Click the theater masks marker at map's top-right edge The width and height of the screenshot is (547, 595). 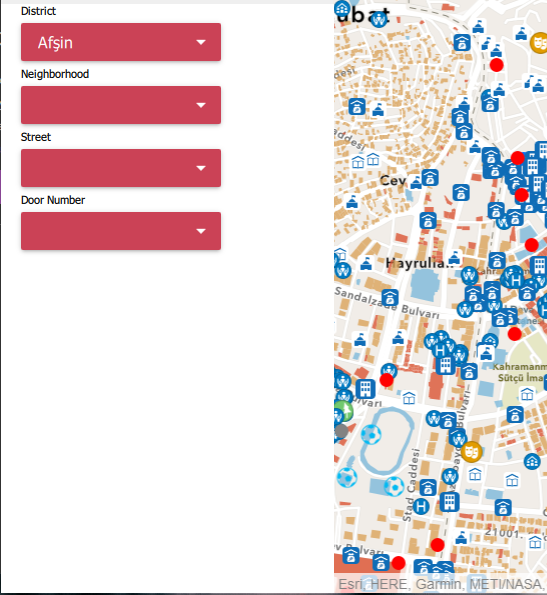[539, 42]
